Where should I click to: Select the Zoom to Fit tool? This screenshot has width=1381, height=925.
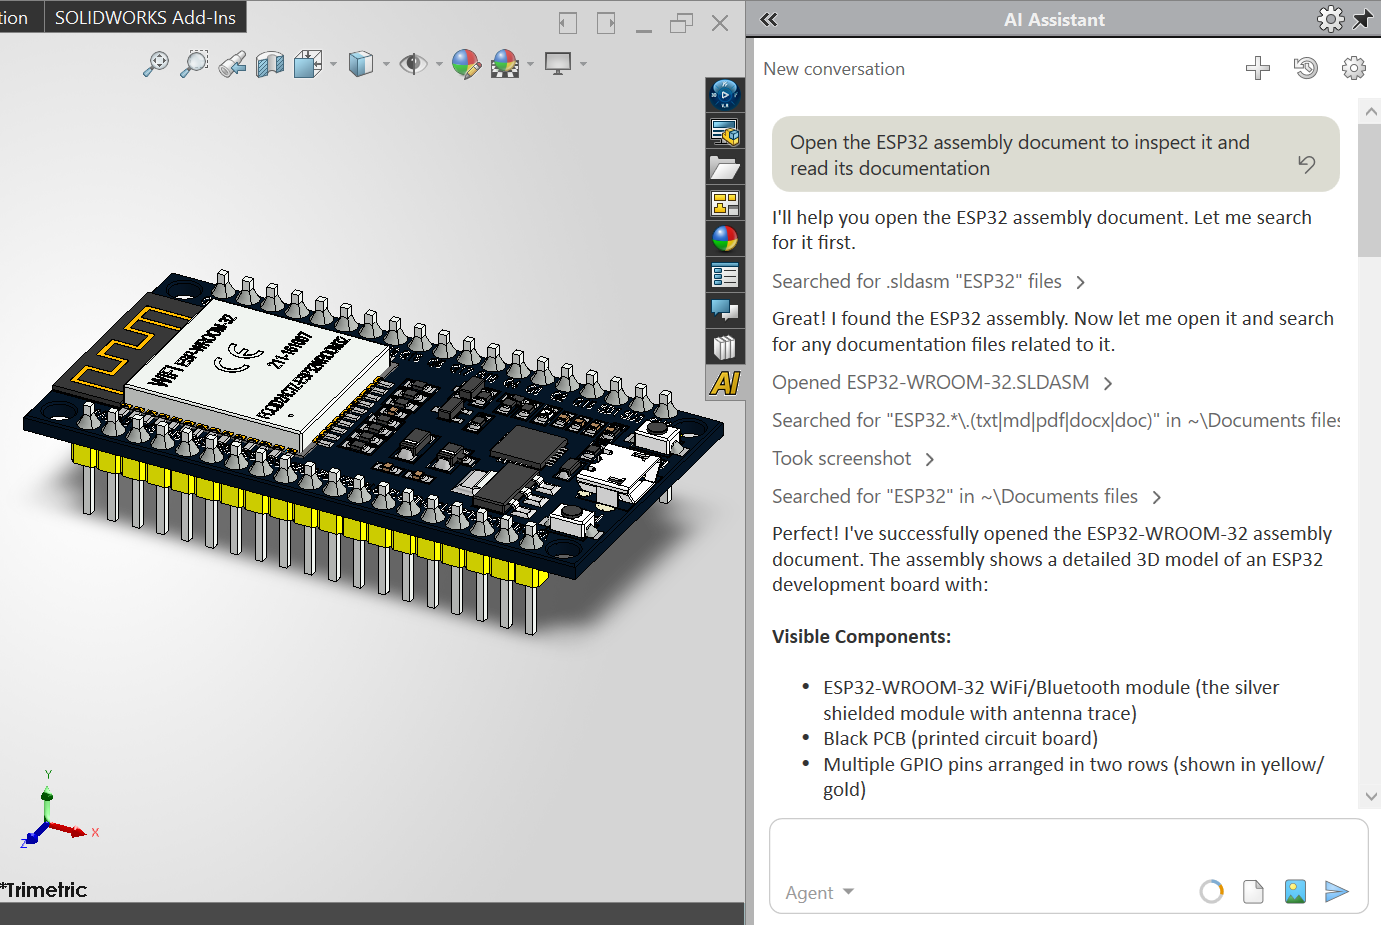coord(156,63)
